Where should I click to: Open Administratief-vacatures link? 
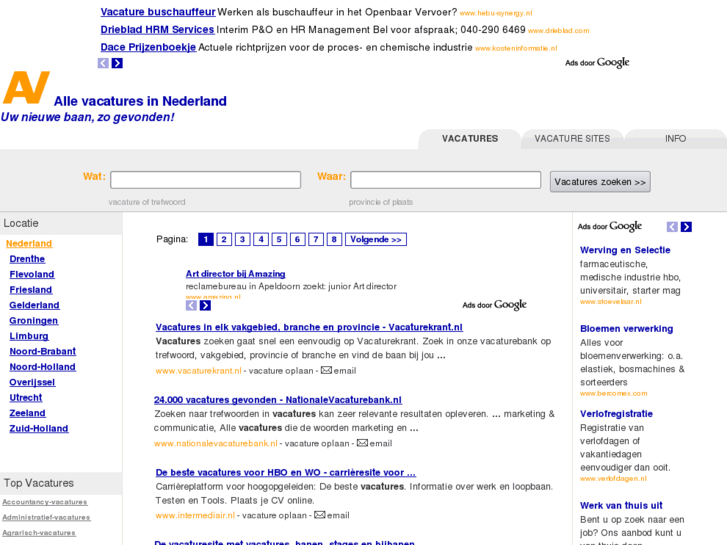click(46, 517)
